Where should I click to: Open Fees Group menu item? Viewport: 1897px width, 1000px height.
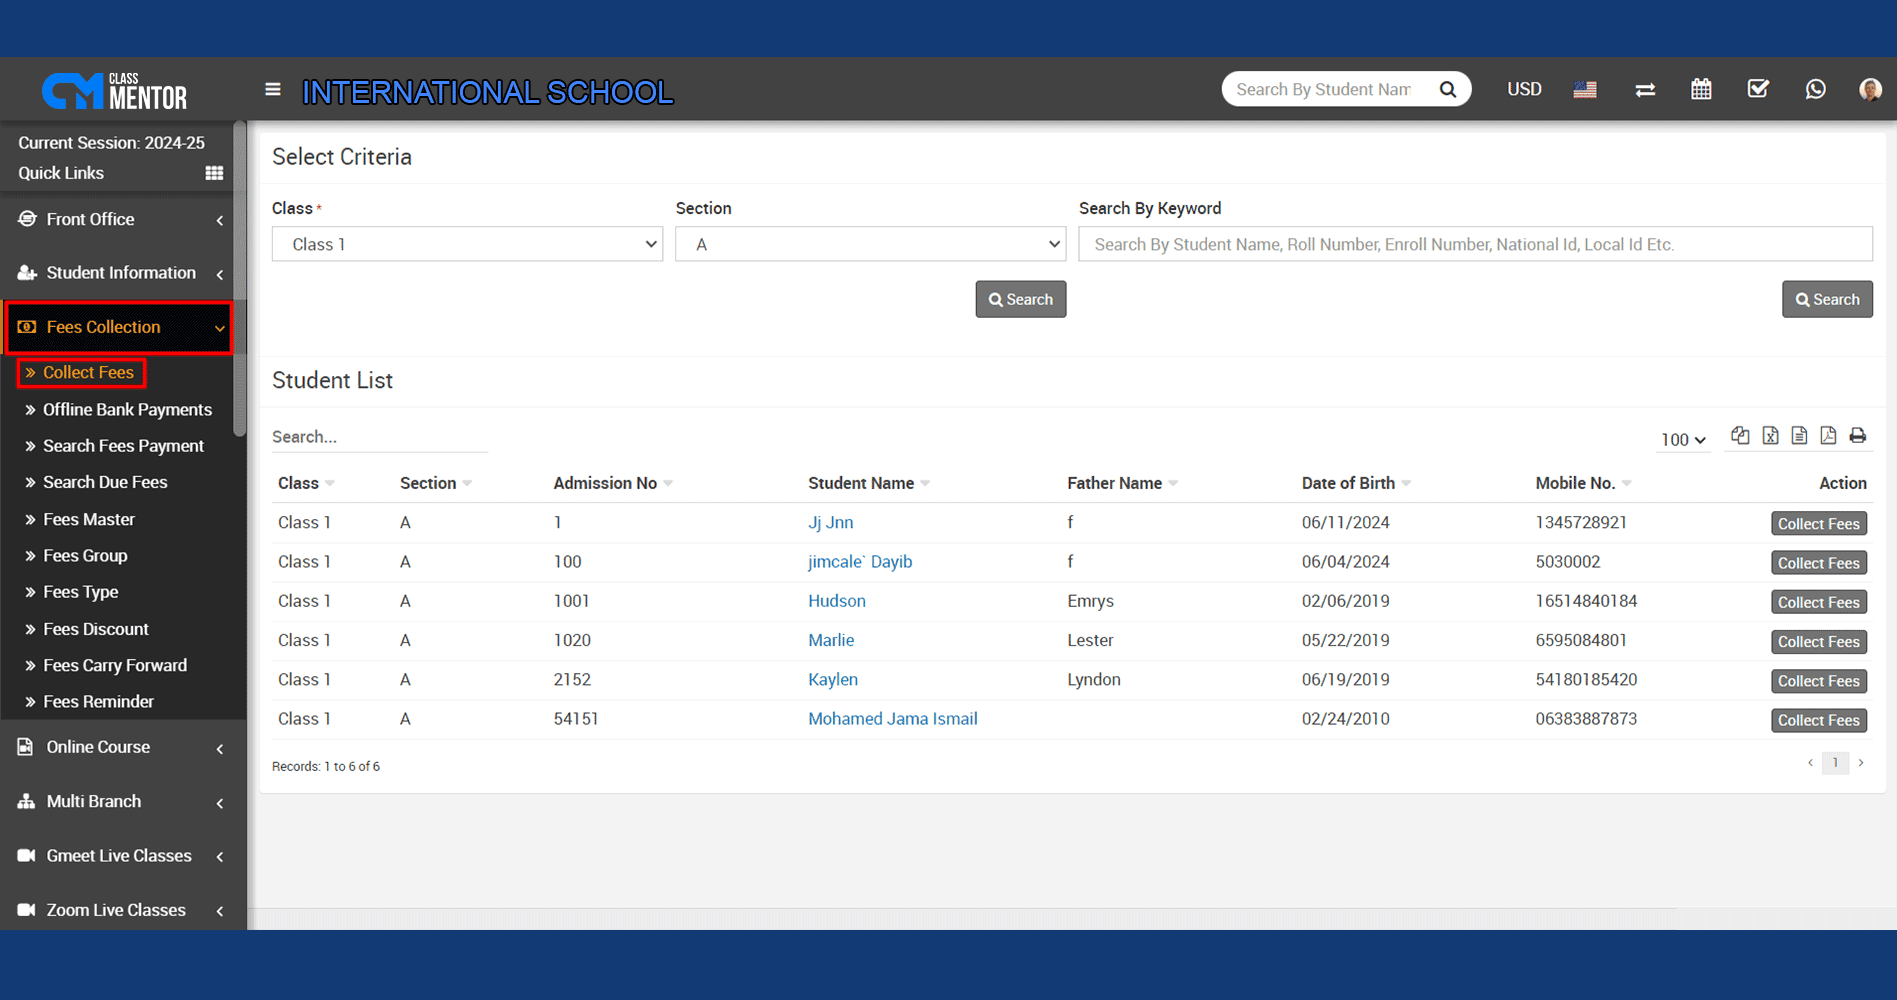85,555
